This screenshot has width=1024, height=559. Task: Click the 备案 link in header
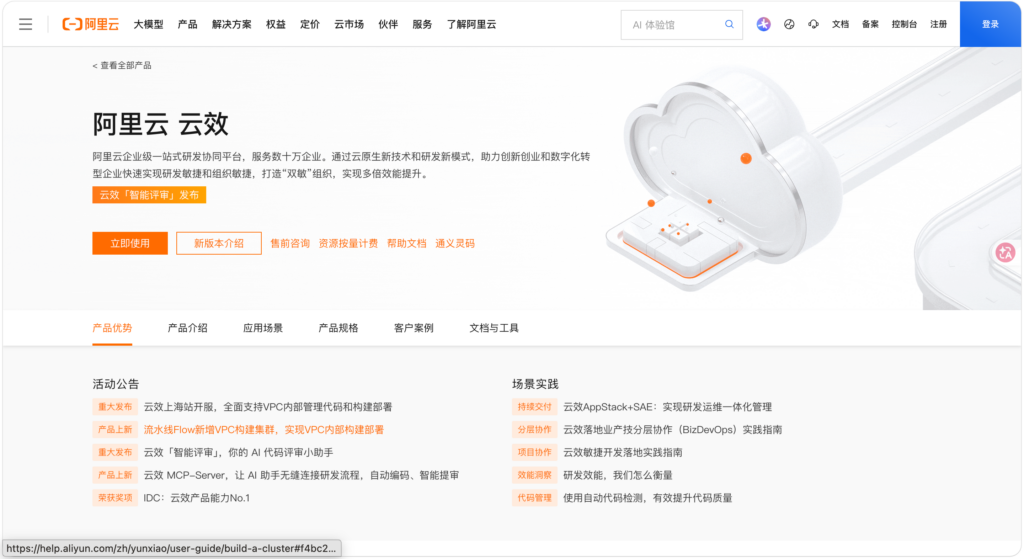870,24
